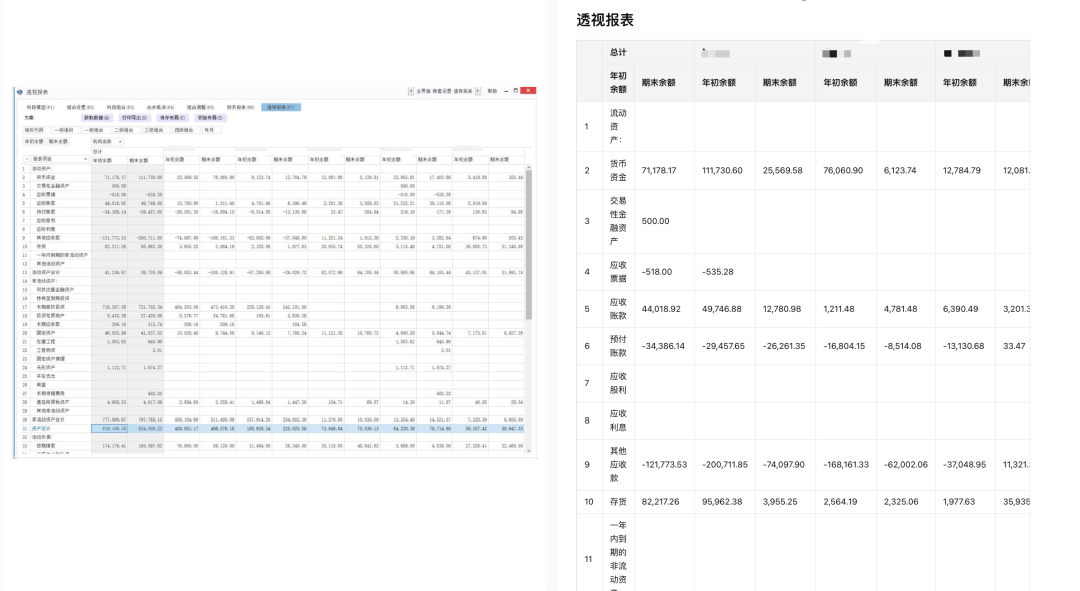Open the 帮助 help link
The image size is (1080, 591).
coord(490,90)
